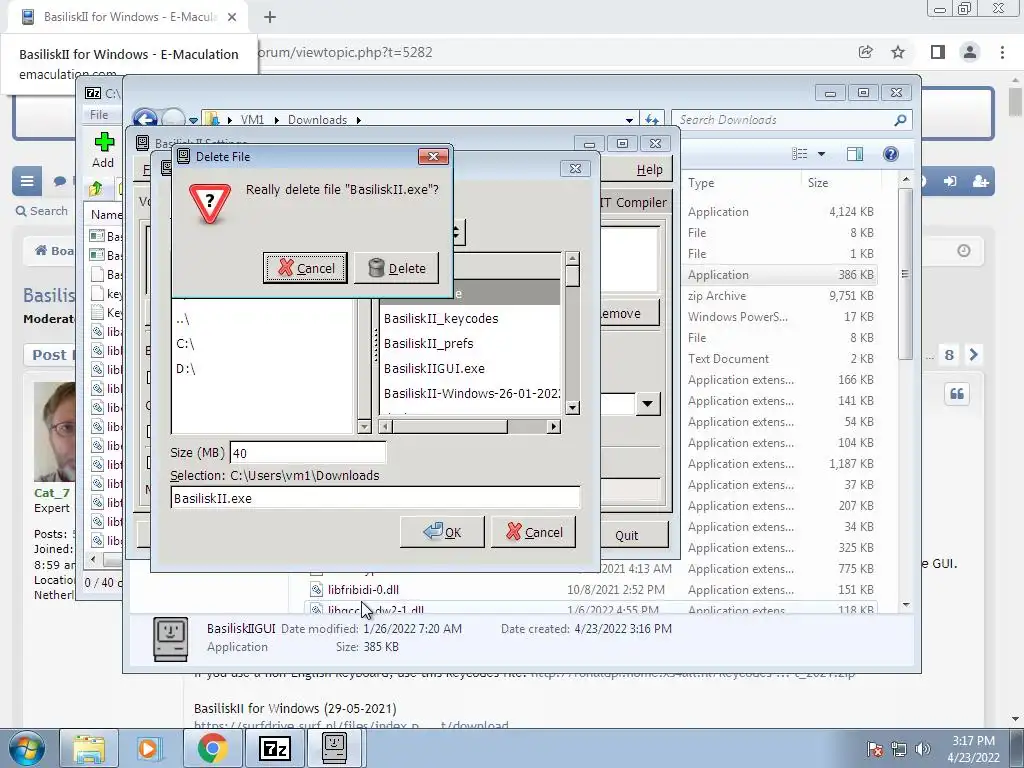Open File menu in 7-Zip window

coord(99,115)
